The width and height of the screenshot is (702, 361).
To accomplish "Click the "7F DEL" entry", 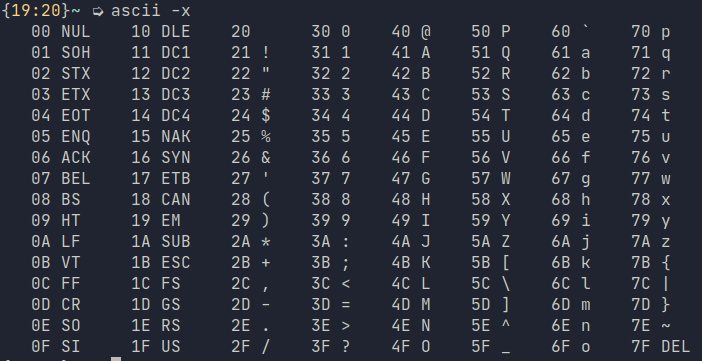I will click(x=661, y=347).
